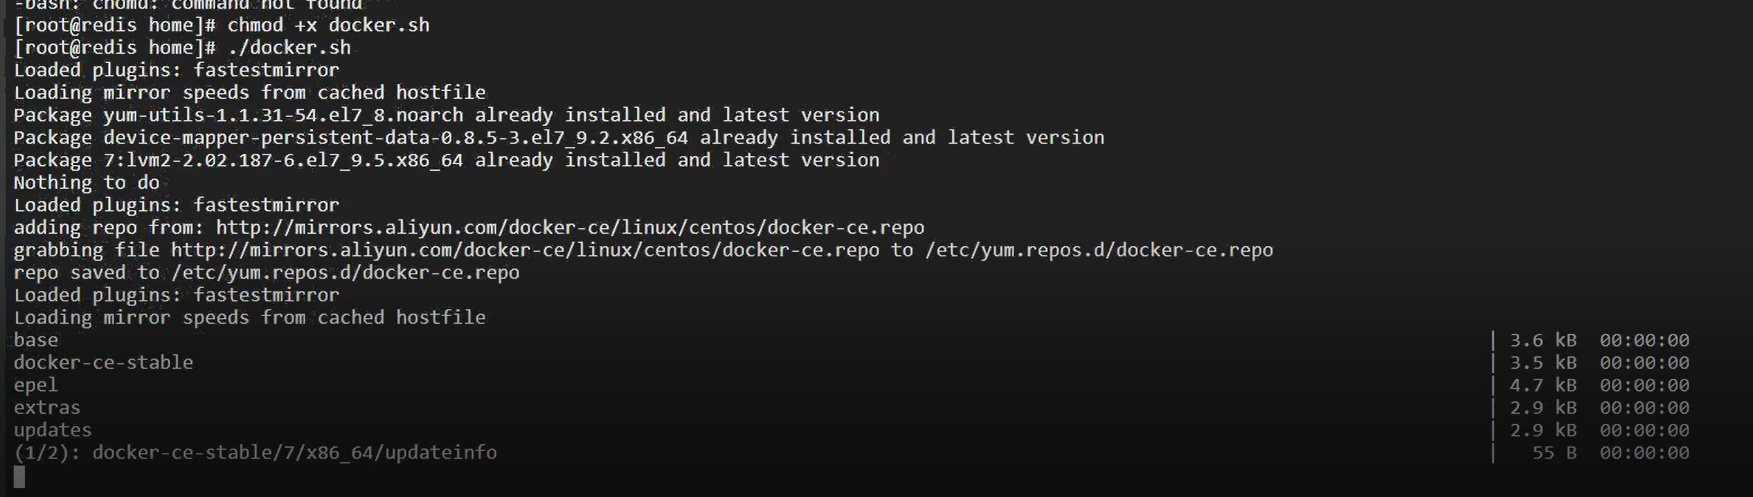Click the "base" repository row label

point(36,340)
